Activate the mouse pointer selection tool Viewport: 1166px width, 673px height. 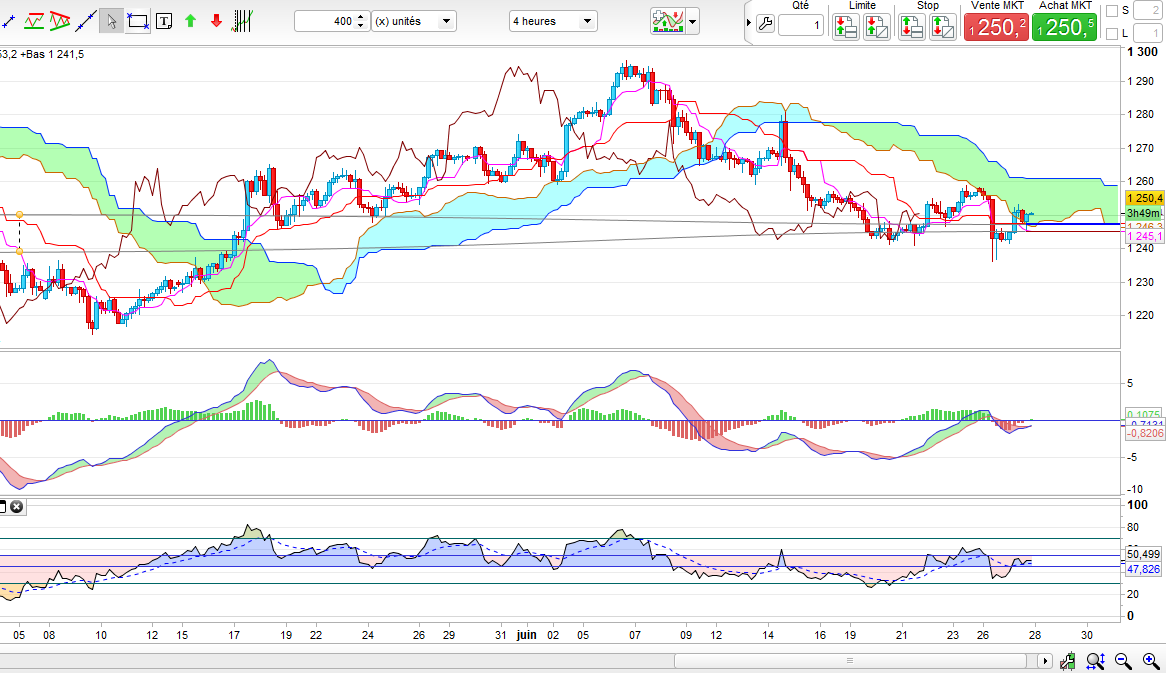(112, 20)
